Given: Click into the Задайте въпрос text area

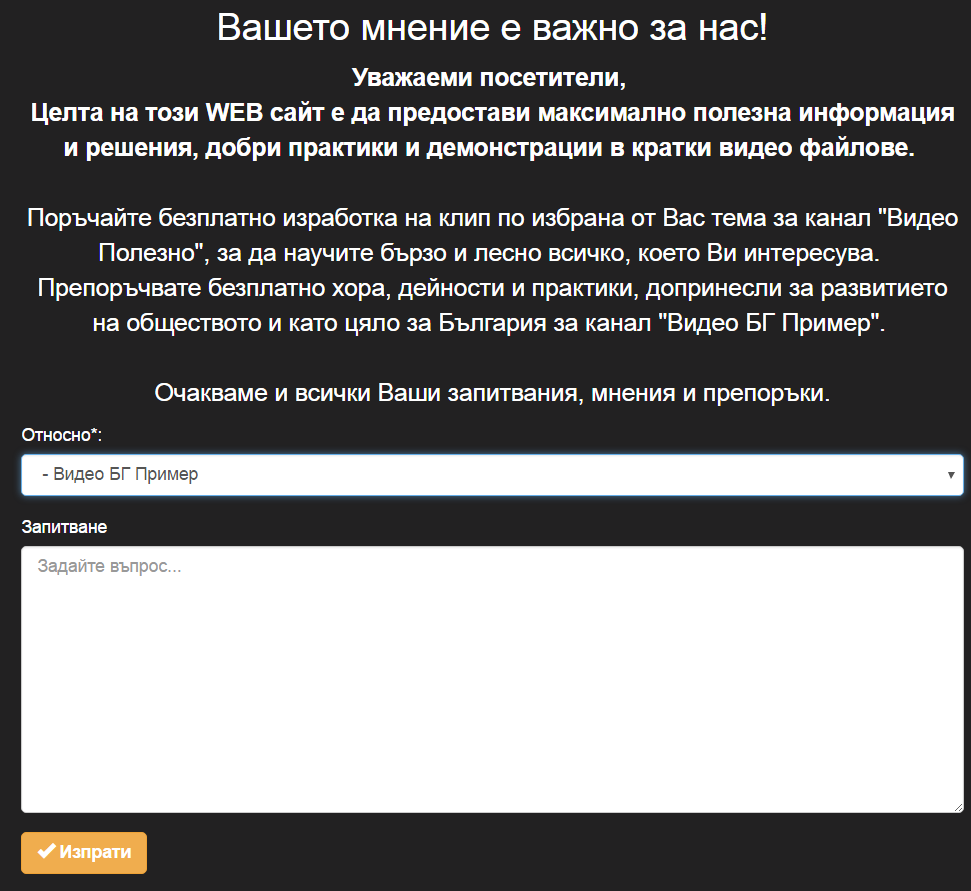Looking at the screenshot, I should [491, 680].
